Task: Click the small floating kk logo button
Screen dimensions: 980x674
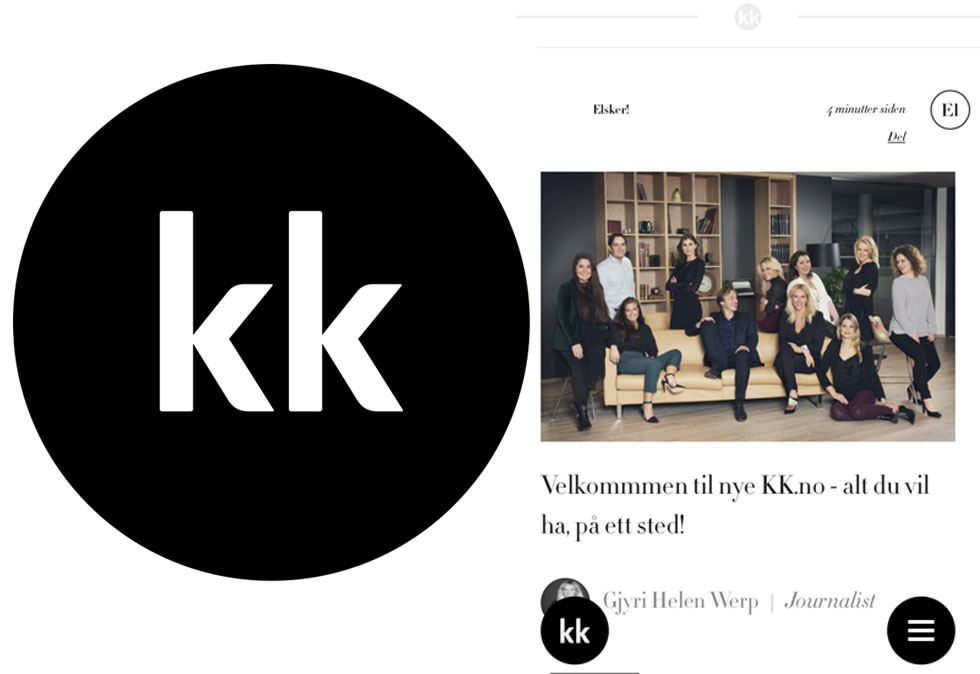Action: (574, 630)
